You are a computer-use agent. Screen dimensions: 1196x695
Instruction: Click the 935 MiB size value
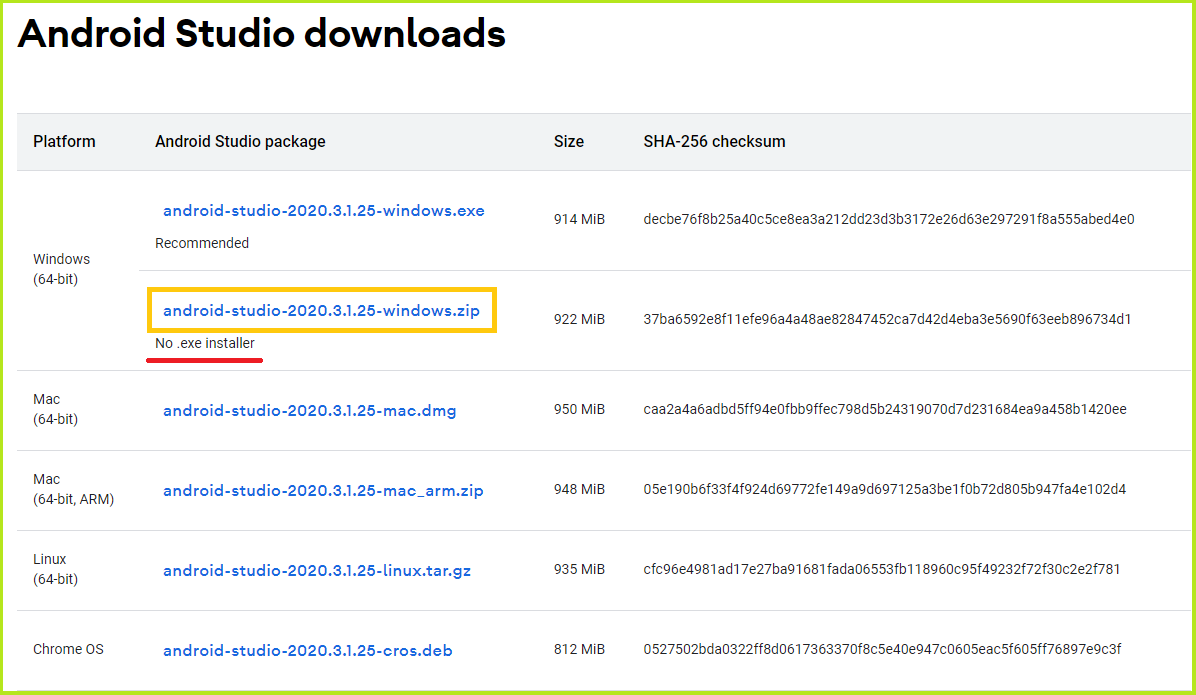click(579, 569)
